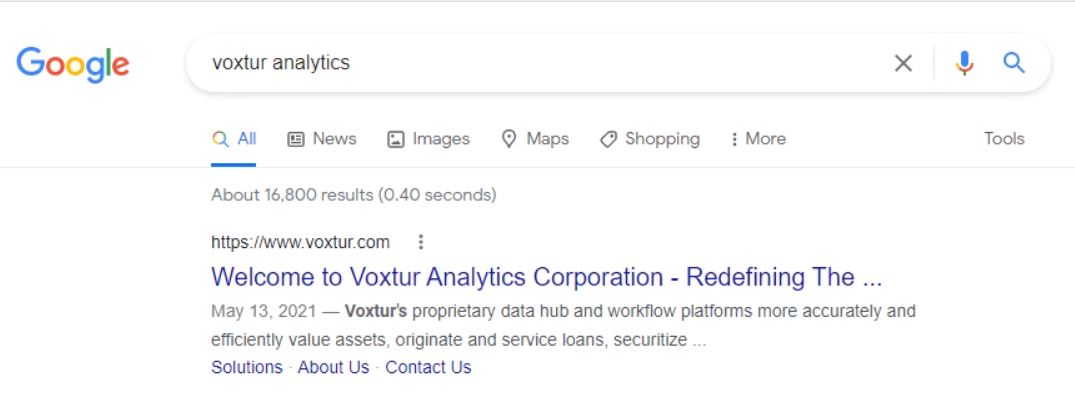Click the Images tab picture icon
This screenshot has height=398, width=1075.
[396, 139]
